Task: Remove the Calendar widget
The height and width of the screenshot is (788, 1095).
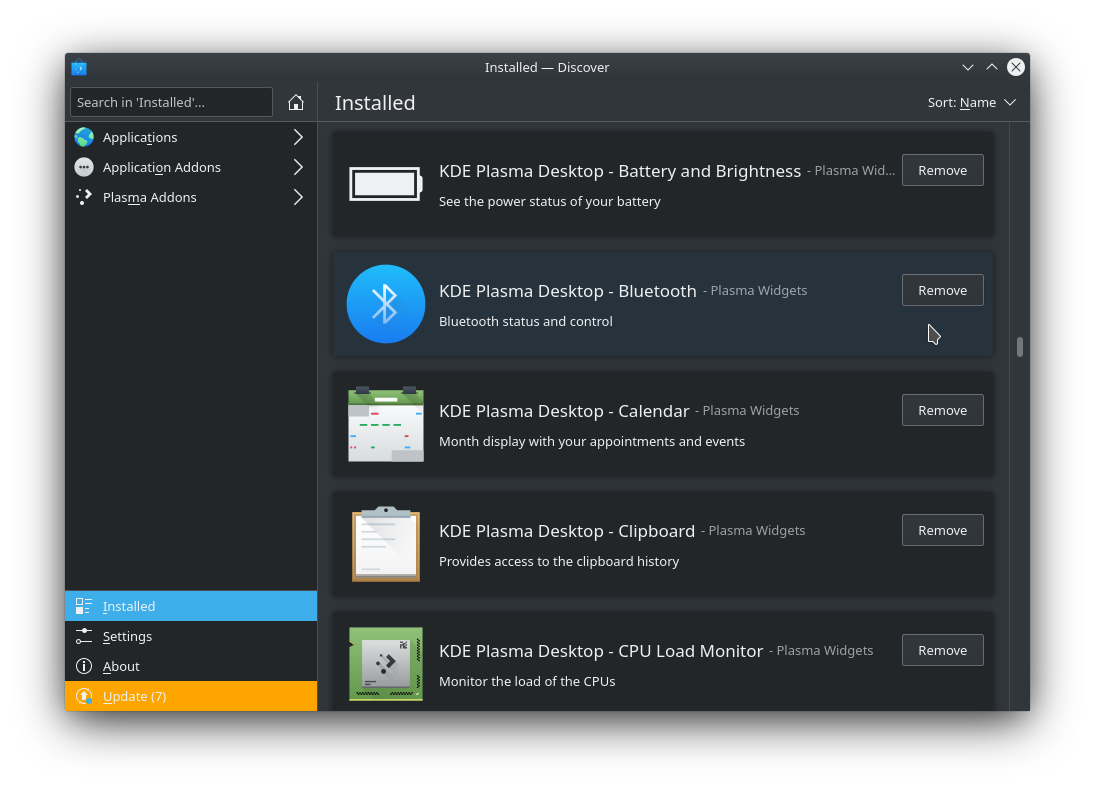Action: click(x=942, y=410)
